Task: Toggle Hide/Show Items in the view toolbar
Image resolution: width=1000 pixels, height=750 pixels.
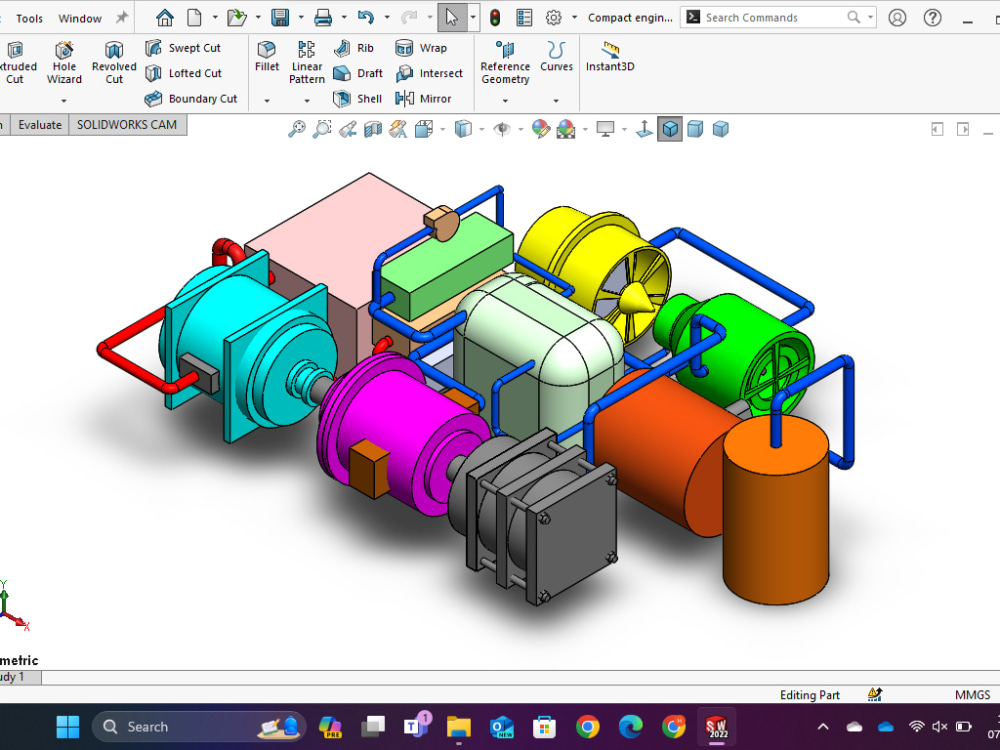Action: 505,129
